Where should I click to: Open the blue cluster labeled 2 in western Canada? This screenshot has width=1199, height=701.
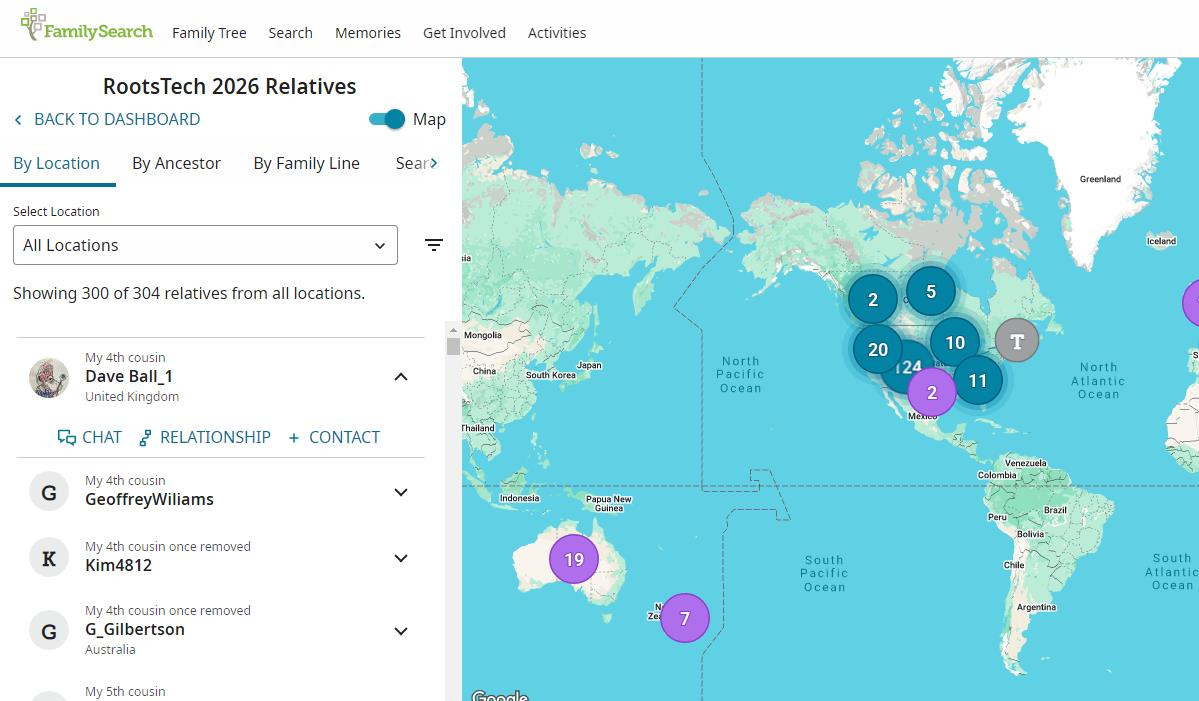click(872, 300)
